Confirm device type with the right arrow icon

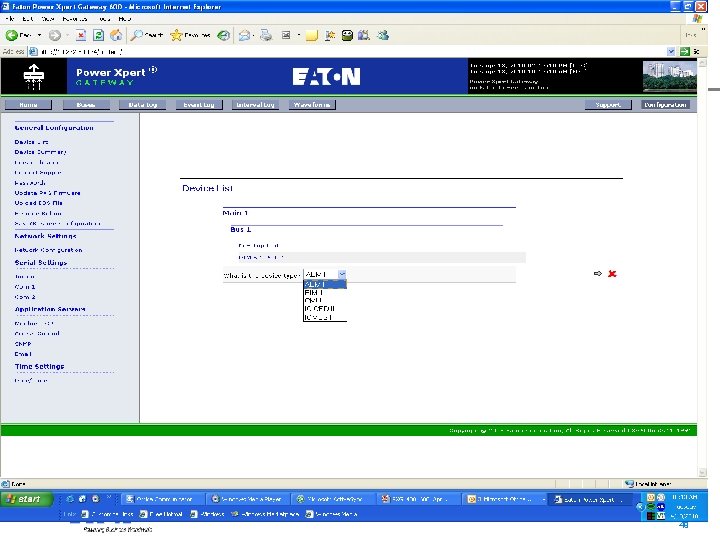click(597, 273)
